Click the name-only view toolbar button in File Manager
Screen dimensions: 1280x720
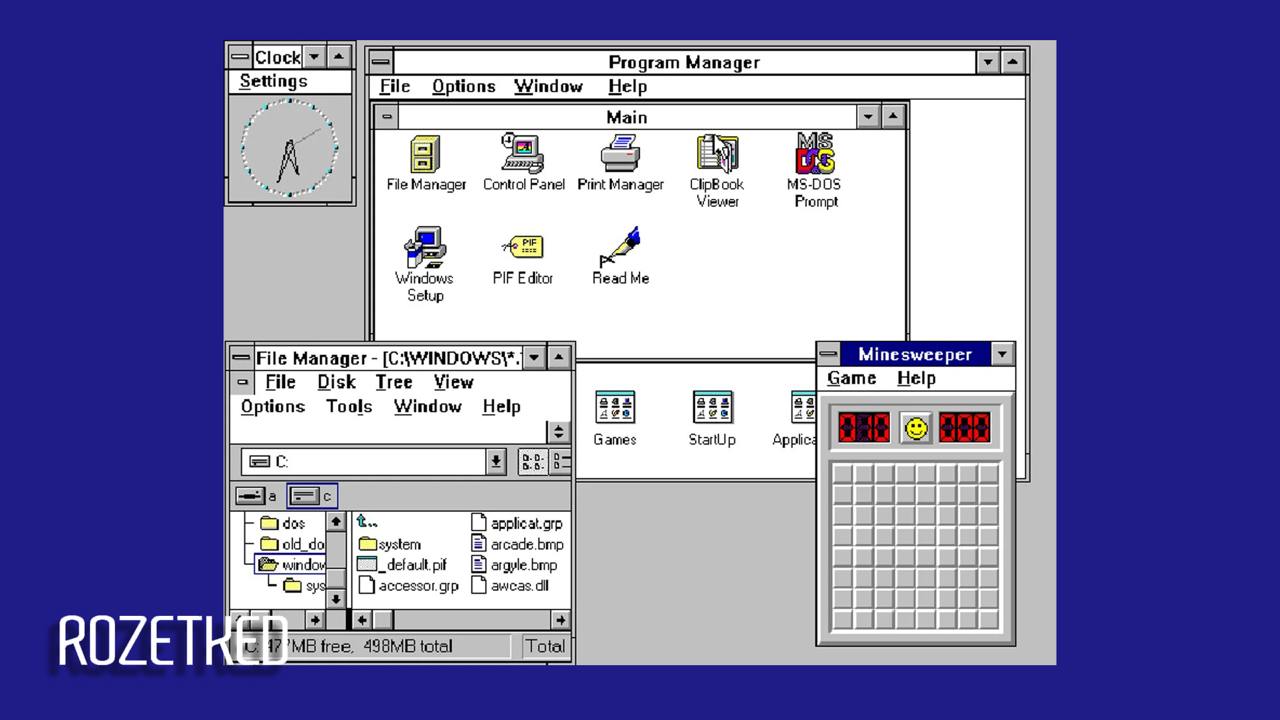click(532, 462)
